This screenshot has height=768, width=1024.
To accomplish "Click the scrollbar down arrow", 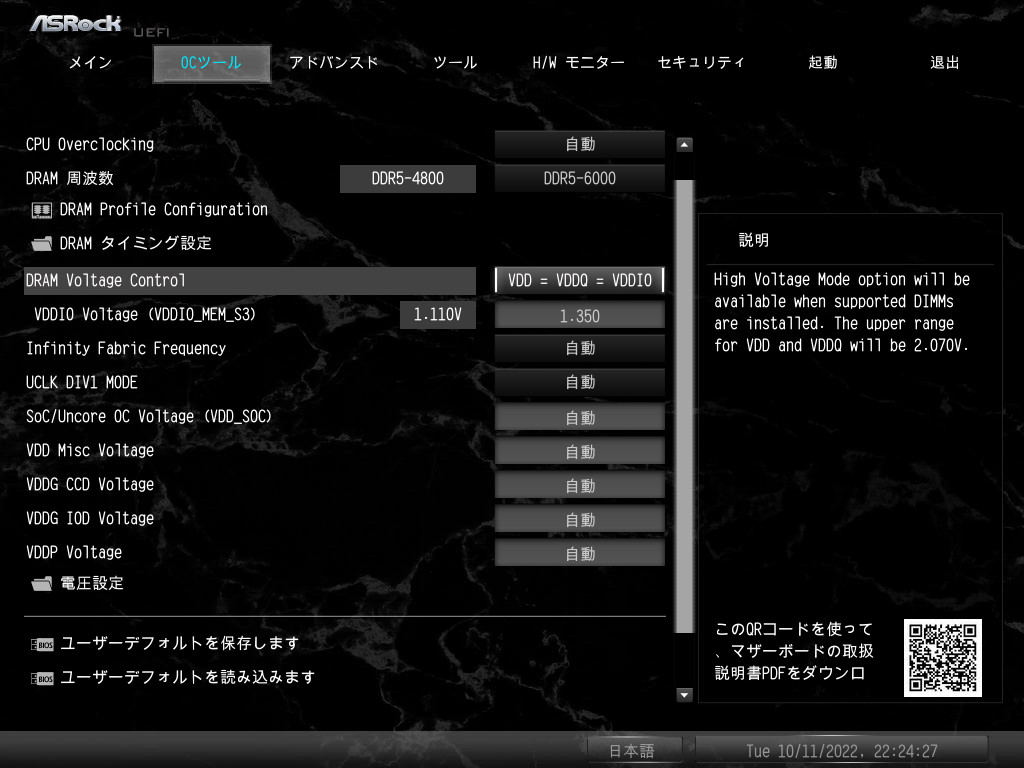I will (x=684, y=694).
